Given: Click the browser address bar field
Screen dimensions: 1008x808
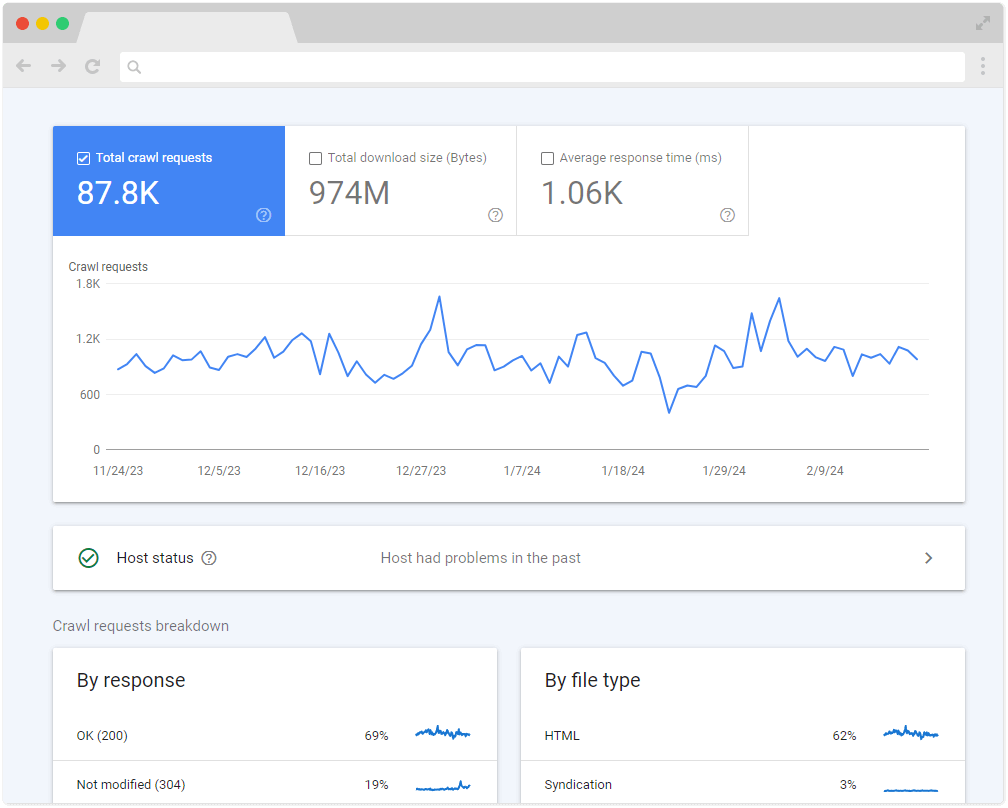Looking at the screenshot, I should point(542,67).
